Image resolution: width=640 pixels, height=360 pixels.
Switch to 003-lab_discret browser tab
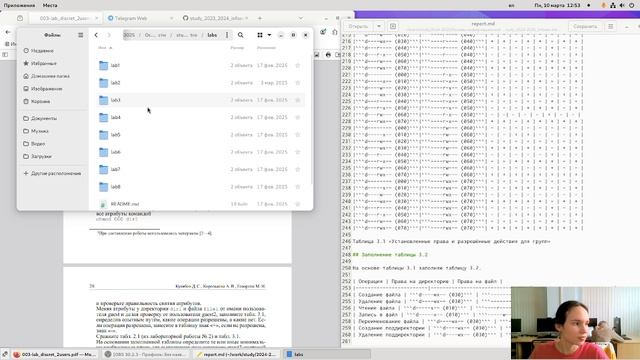point(65,18)
